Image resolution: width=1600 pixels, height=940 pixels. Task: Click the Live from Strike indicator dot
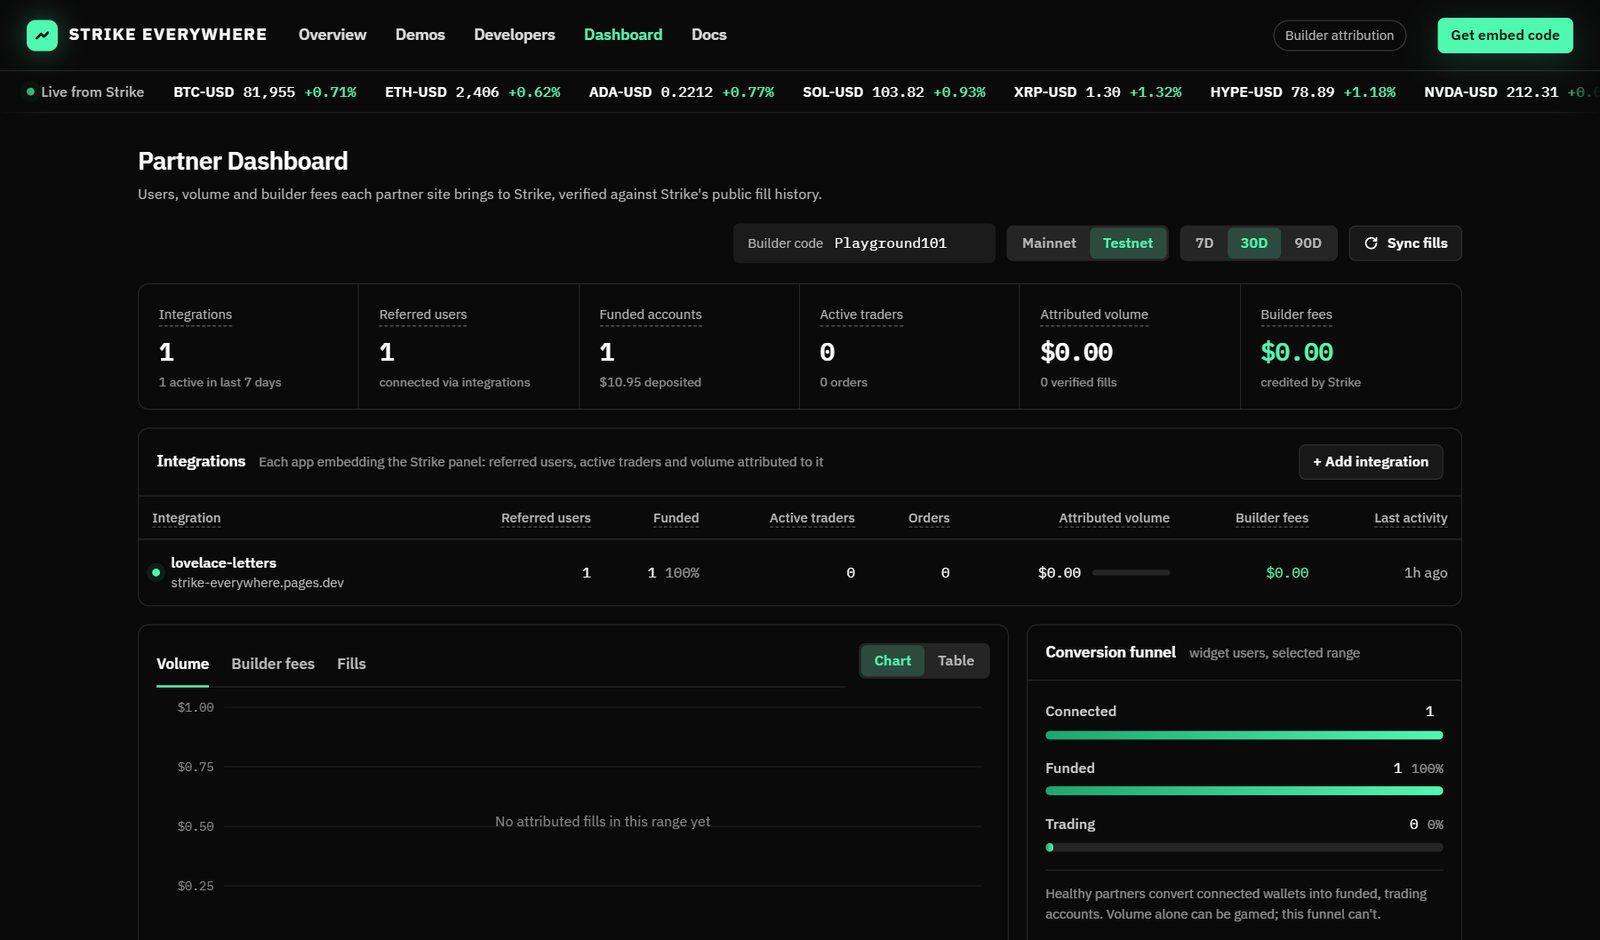coord(31,92)
